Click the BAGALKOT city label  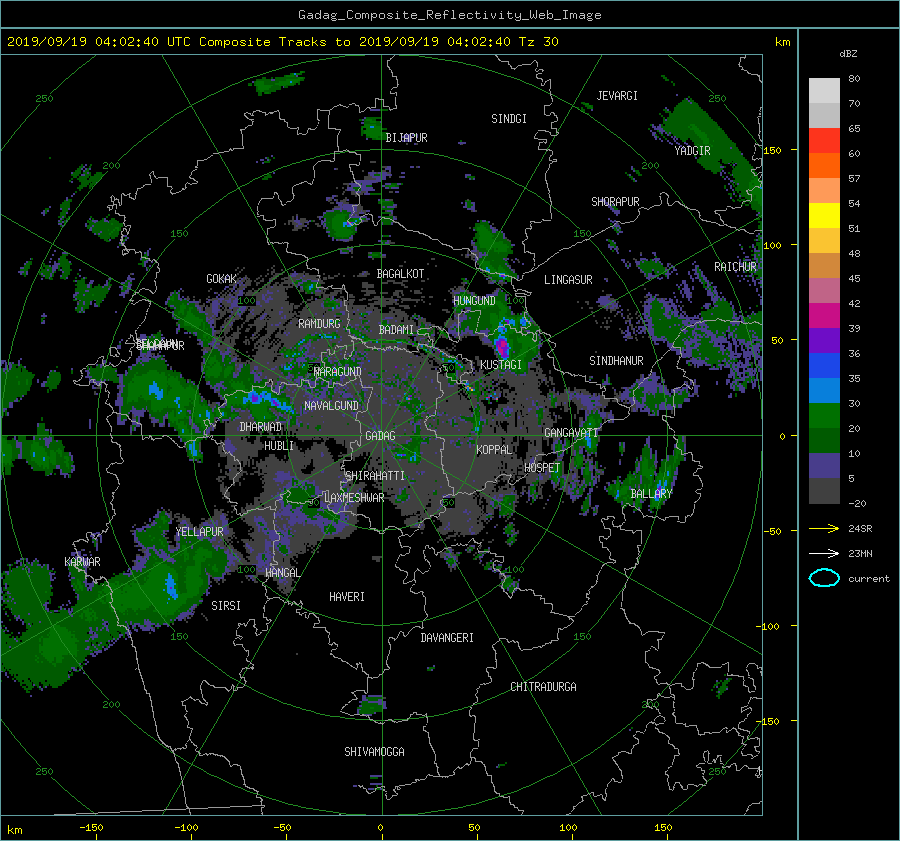pos(400,274)
